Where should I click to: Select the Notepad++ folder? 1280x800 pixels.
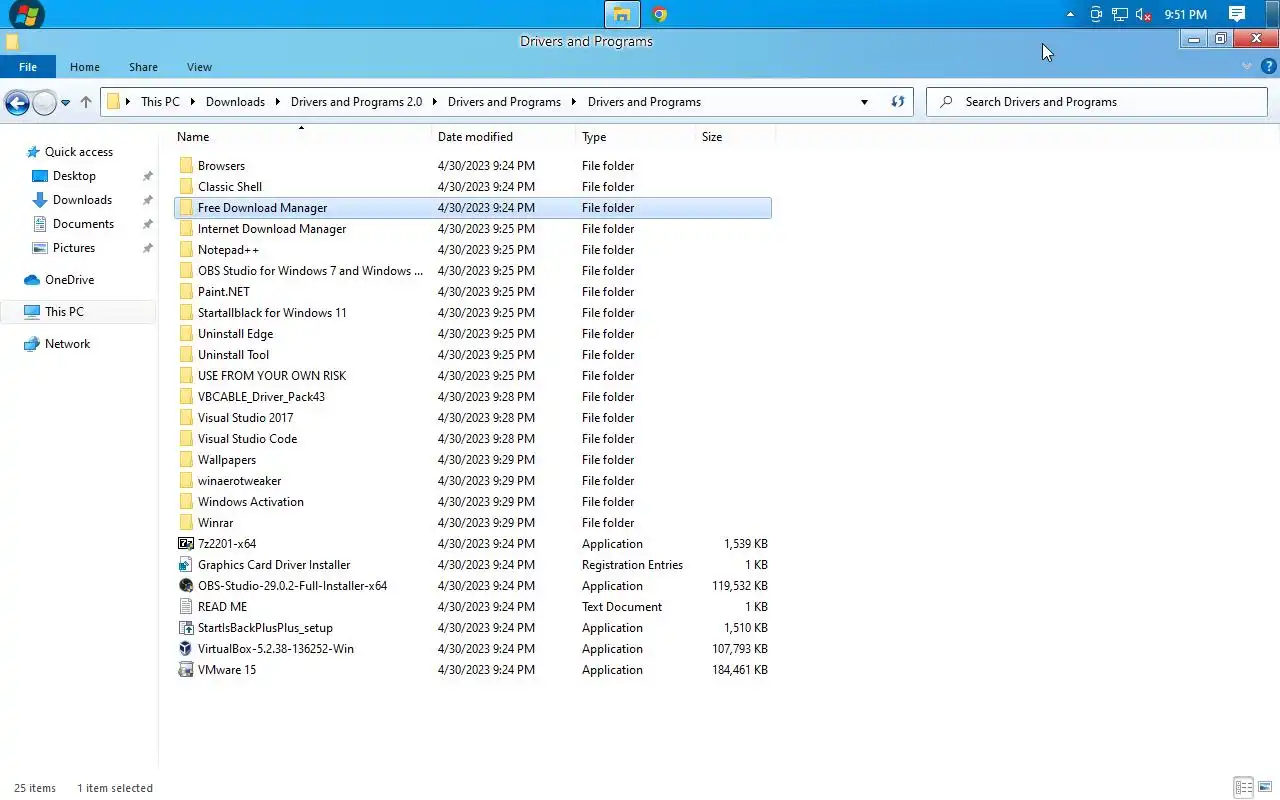point(228,250)
